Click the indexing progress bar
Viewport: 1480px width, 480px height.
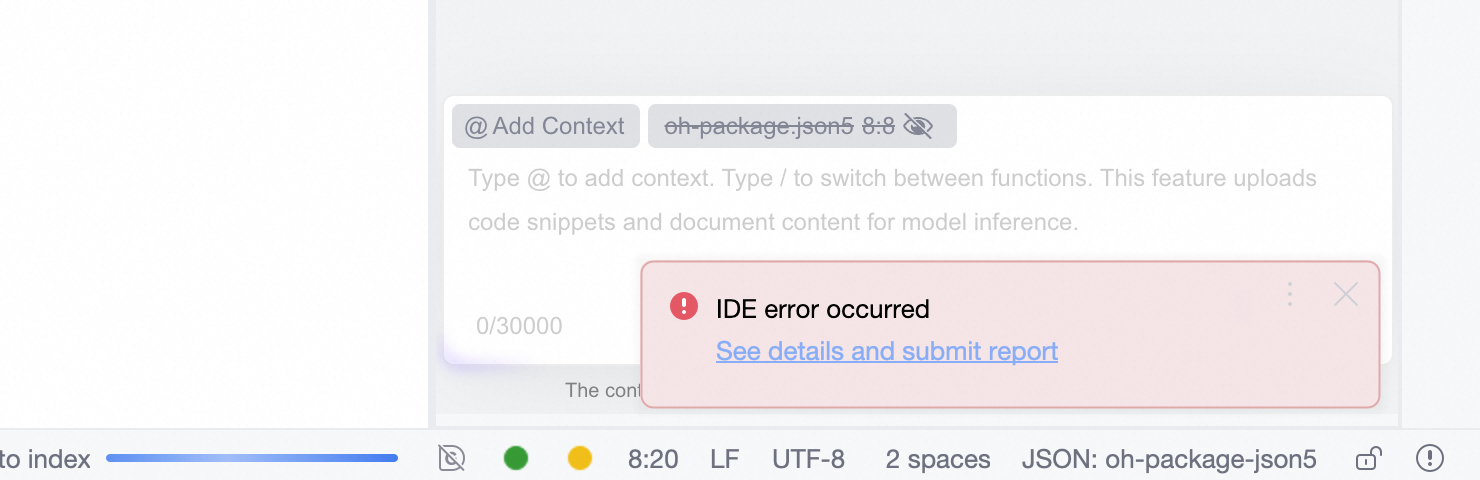coord(252,458)
